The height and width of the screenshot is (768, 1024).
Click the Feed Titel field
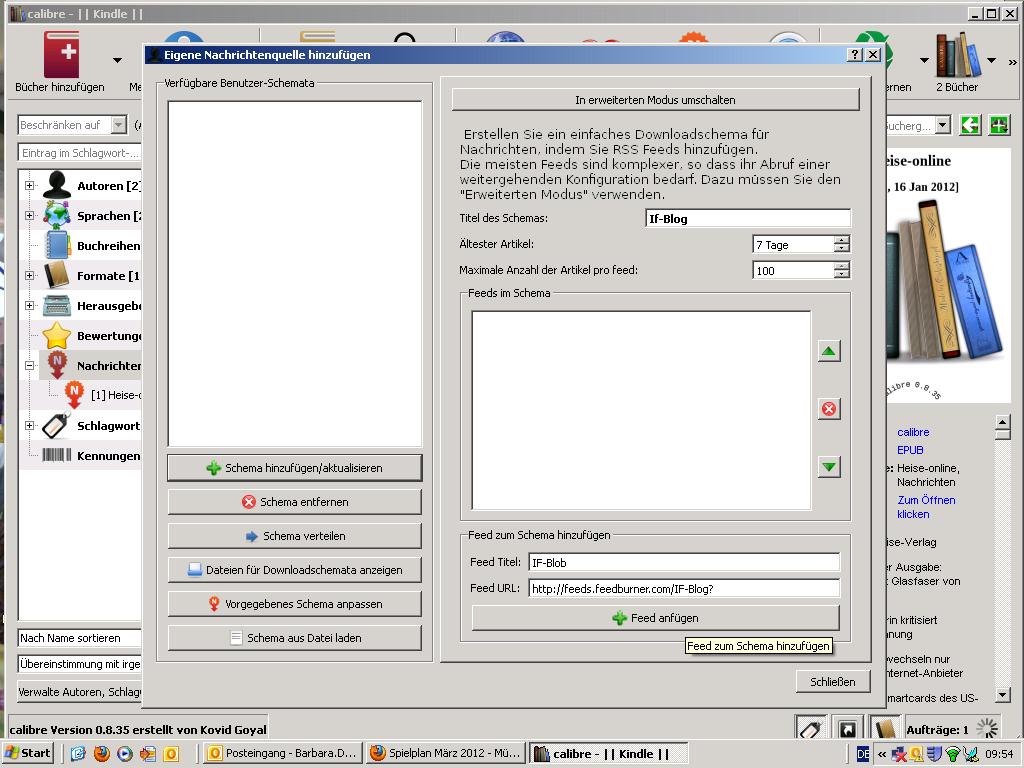(x=684, y=562)
